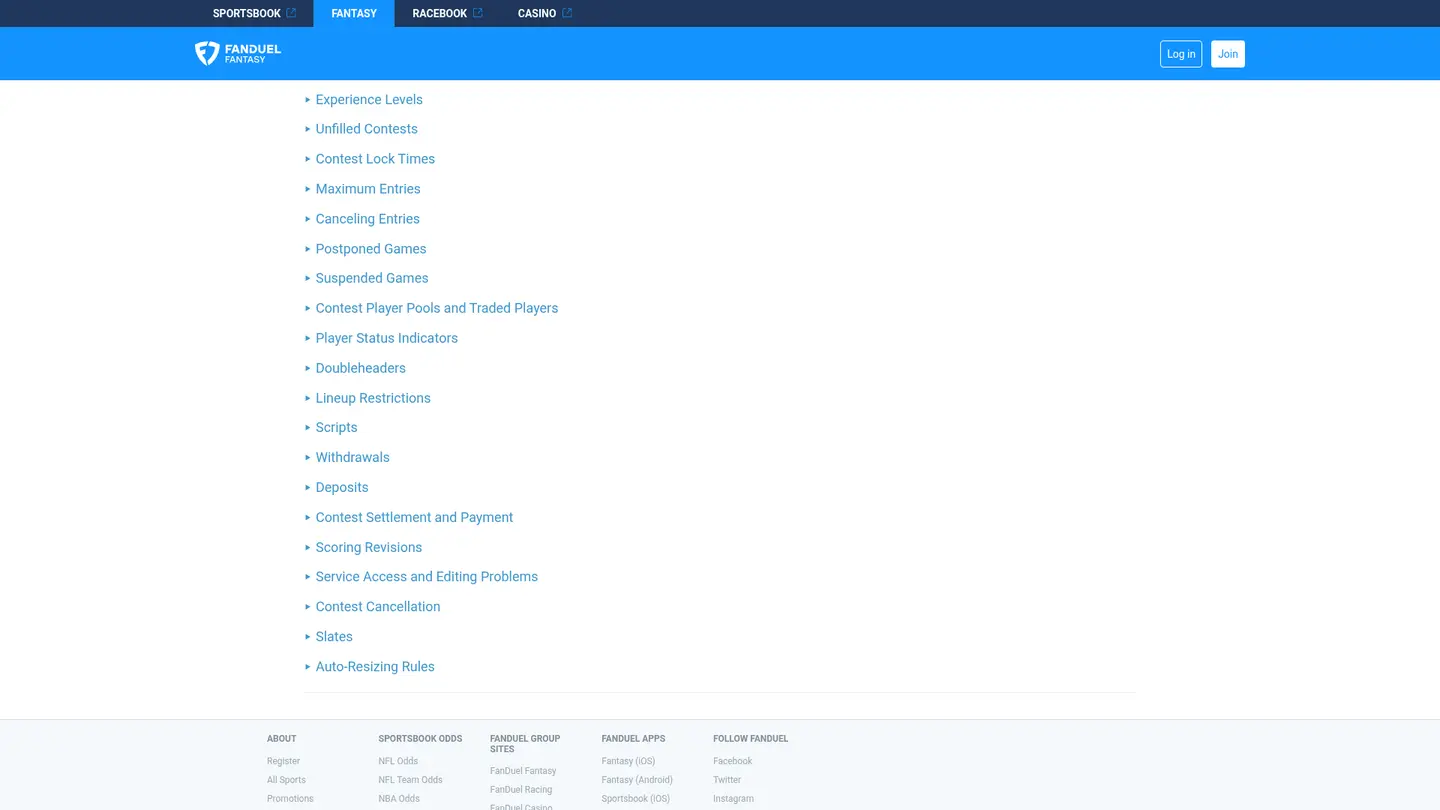Image resolution: width=1440 pixels, height=810 pixels.
Task: Expand the Deposits section
Action: click(x=342, y=487)
